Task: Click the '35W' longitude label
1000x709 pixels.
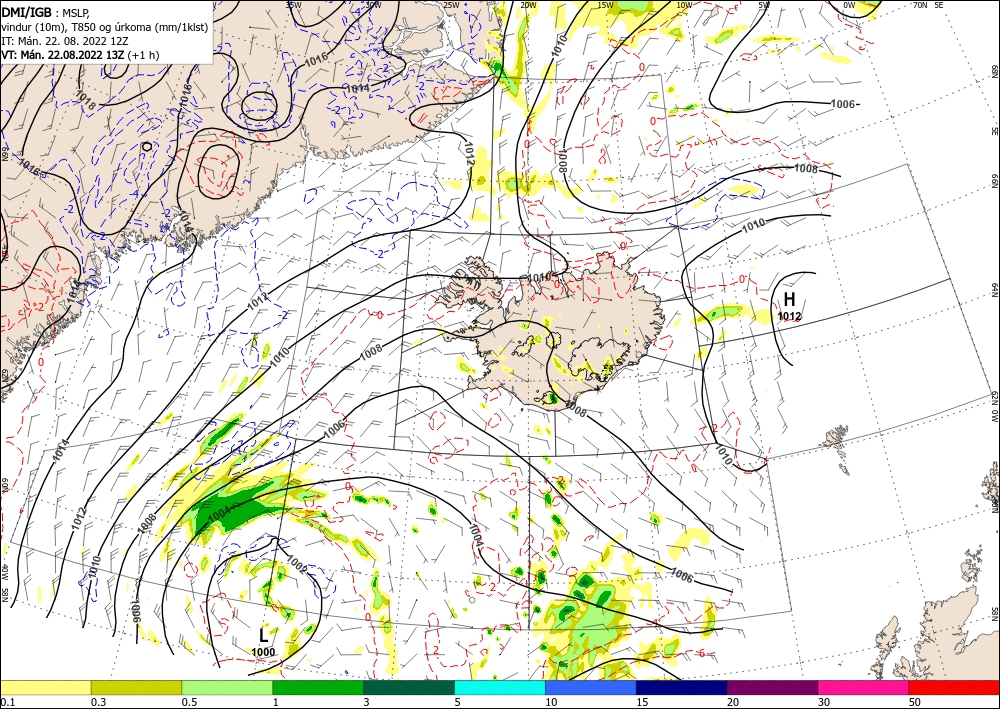Action: click(293, 4)
